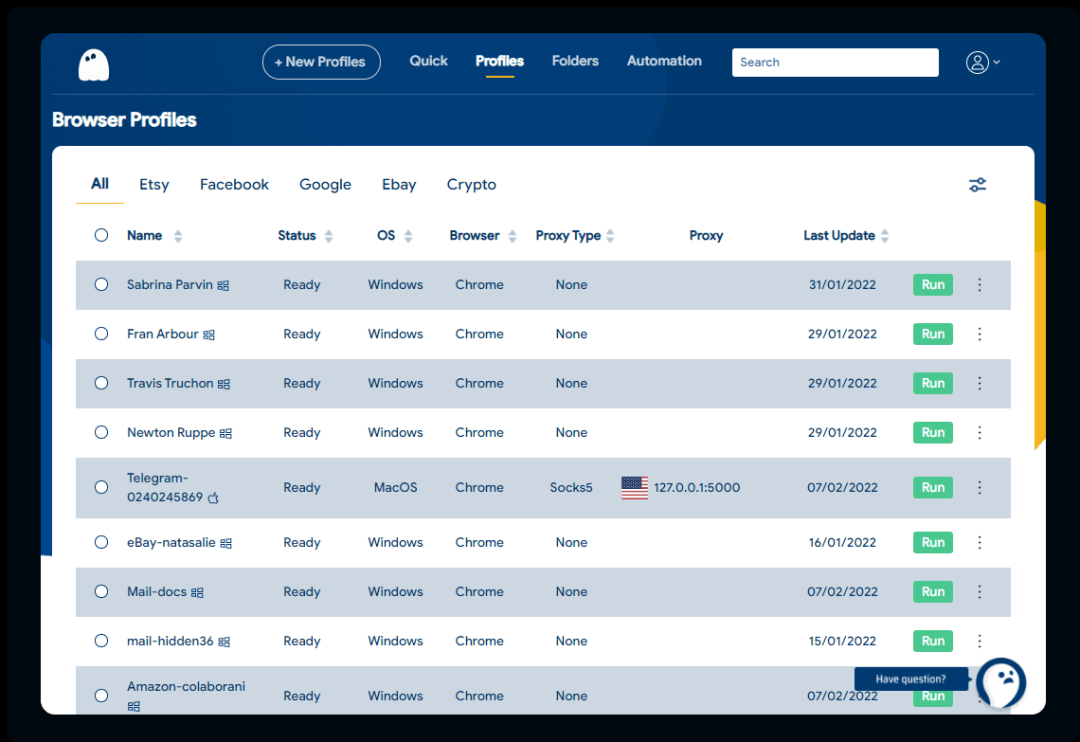Screen dimensions: 1080x742
Task: Click Apple icon next to Telegram-0240245869
Action: pos(214,497)
